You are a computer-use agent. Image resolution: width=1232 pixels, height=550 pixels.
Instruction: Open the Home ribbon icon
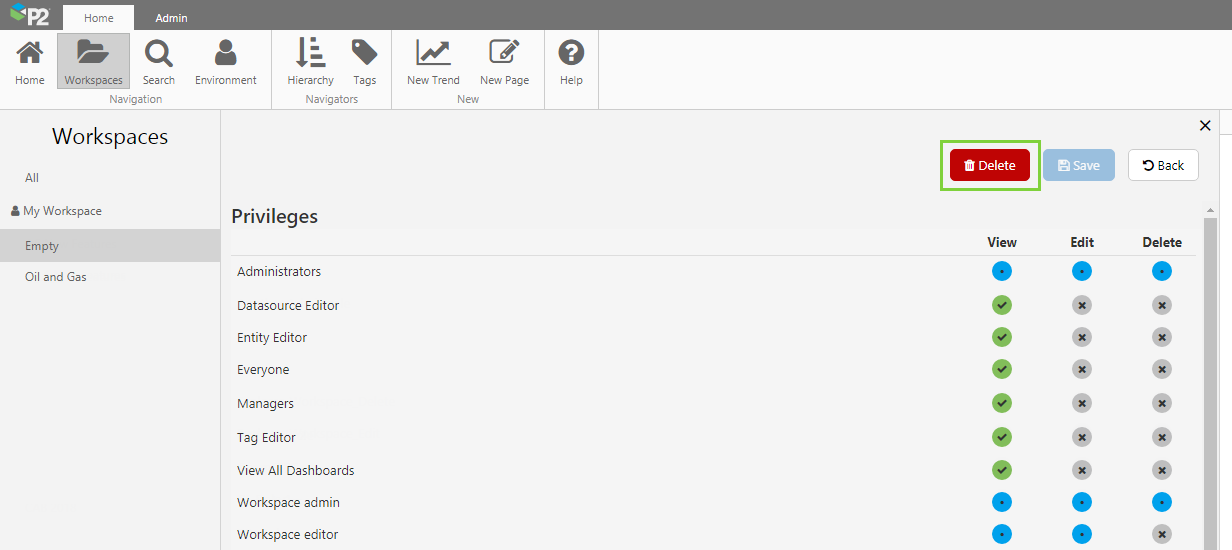pyautogui.click(x=30, y=62)
